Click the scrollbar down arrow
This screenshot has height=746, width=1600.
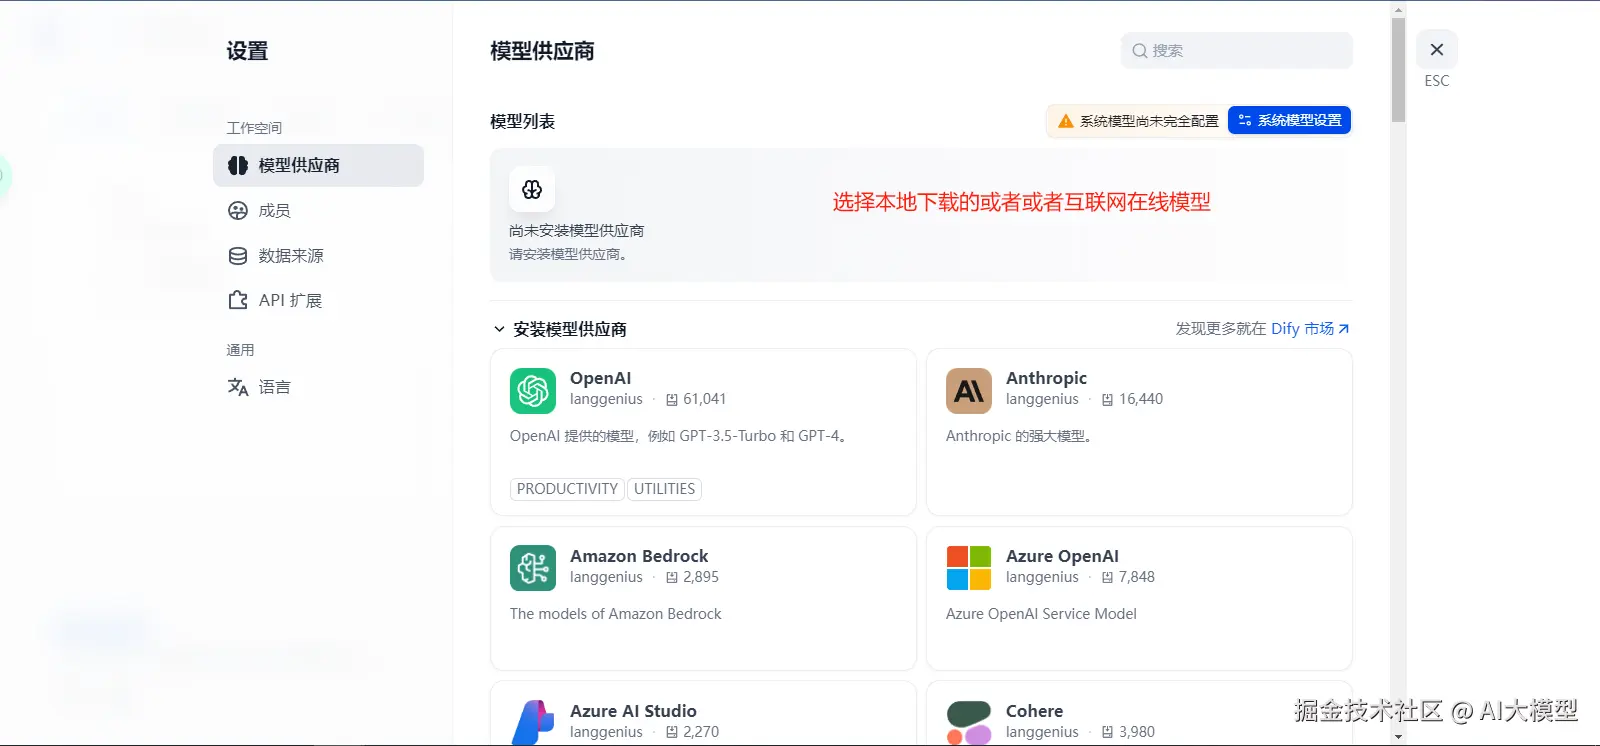1398,737
